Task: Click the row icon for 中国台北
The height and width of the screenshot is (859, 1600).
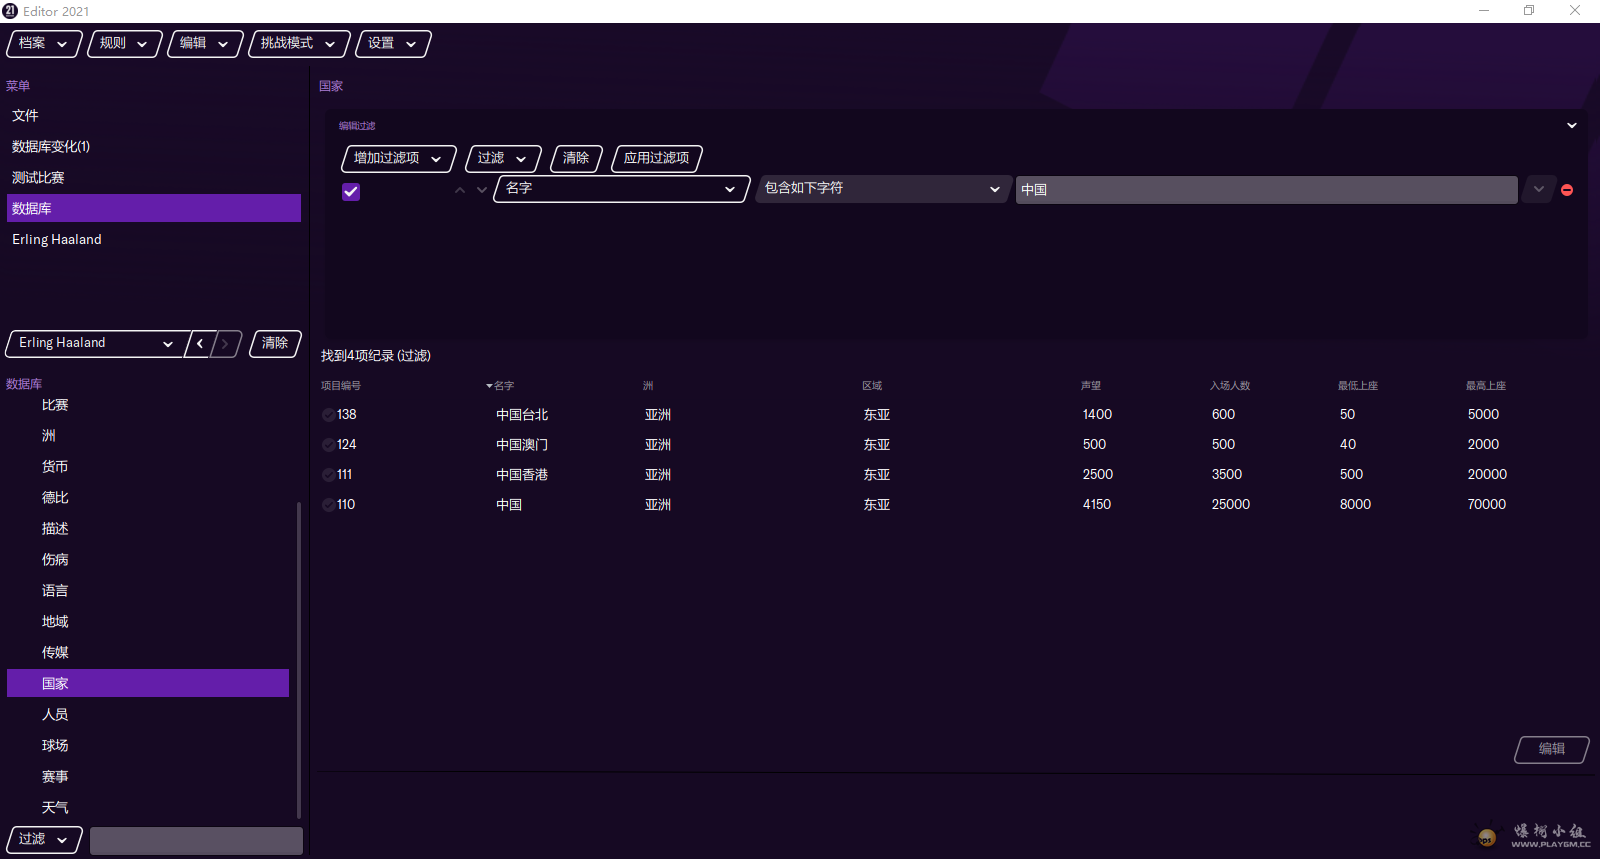Action: click(x=329, y=415)
